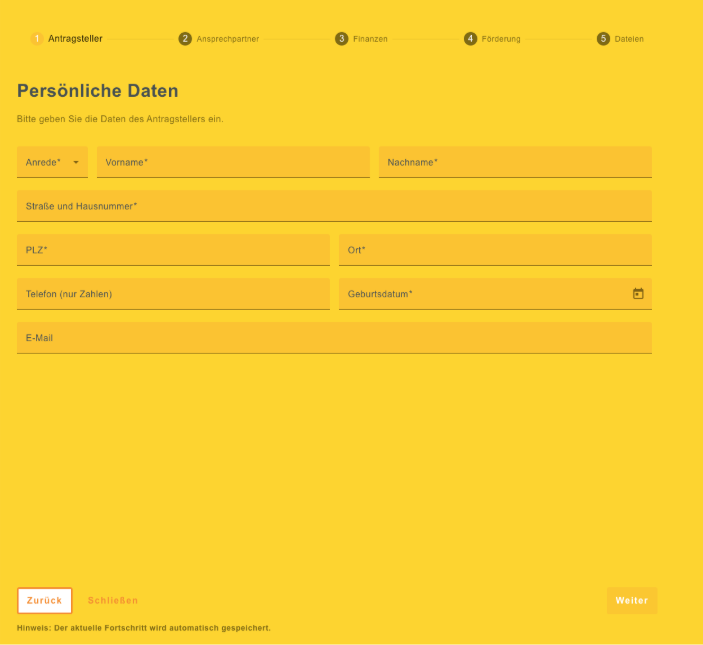Focus the Telefon (nur Zahlen) field
The image size is (703, 645).
pyautogui.click(x=174, y=294)
